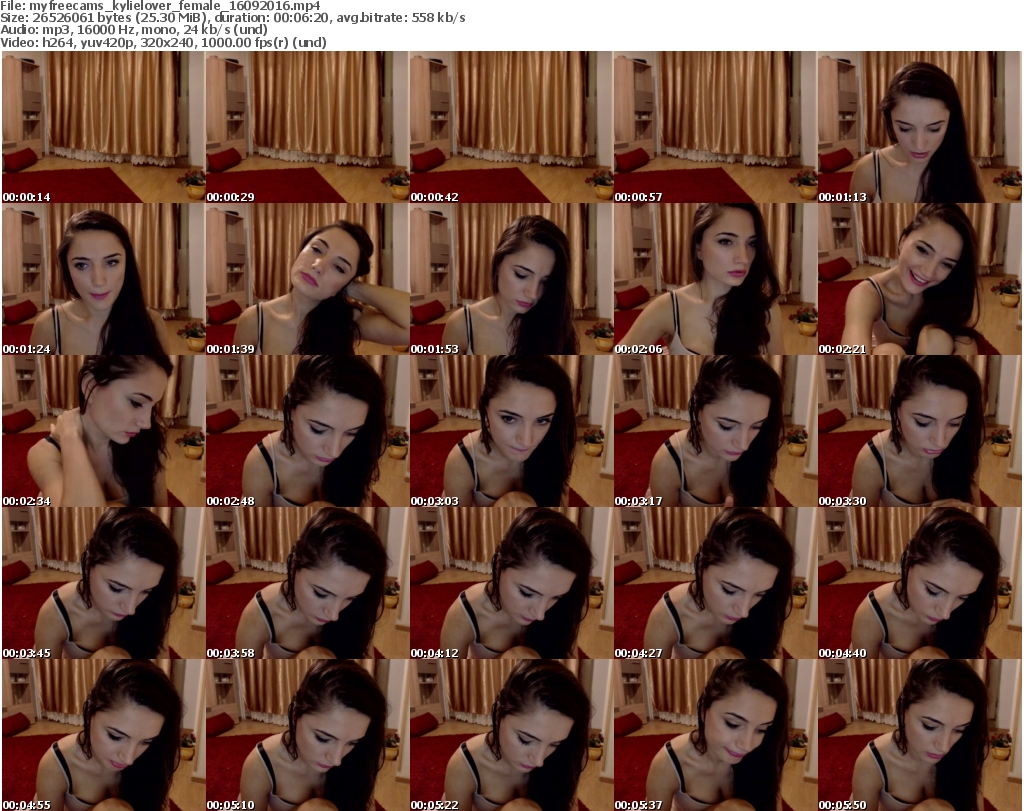The image size is (1024, 811).
Task: Select the thumbnail at 00:01:13
Action: point(918,127)
